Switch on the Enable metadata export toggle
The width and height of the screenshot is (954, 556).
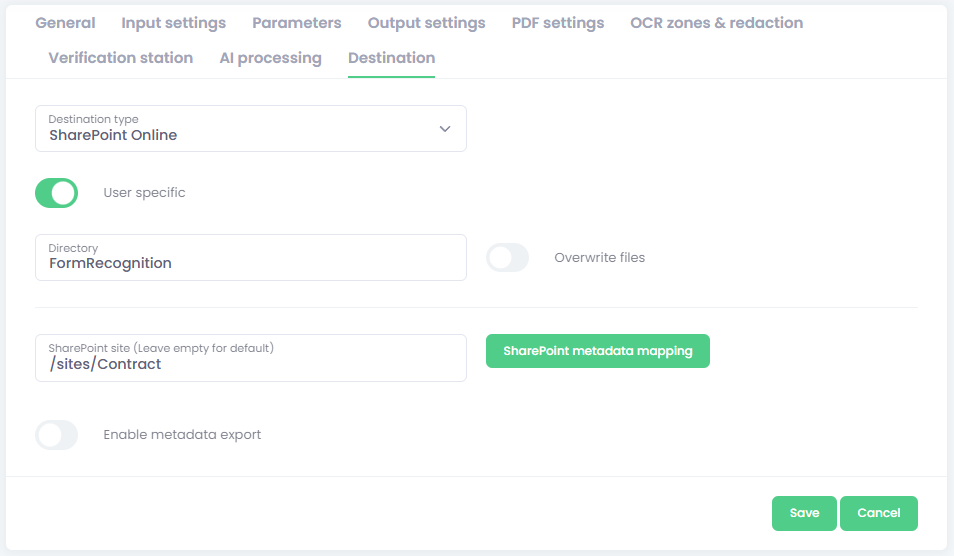click(x=57, y=435)
